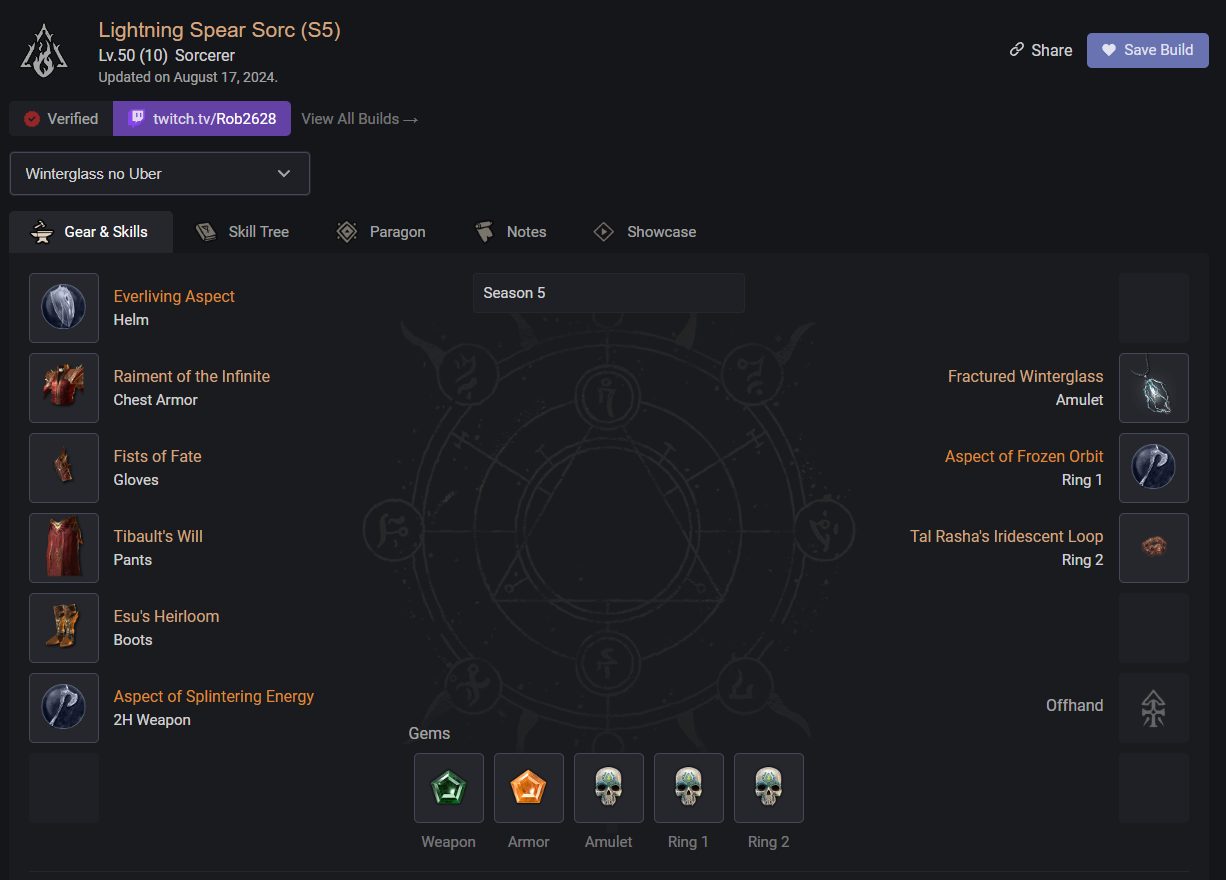
Task: Click the Esu's Heirloom item name
Action: 167,616
